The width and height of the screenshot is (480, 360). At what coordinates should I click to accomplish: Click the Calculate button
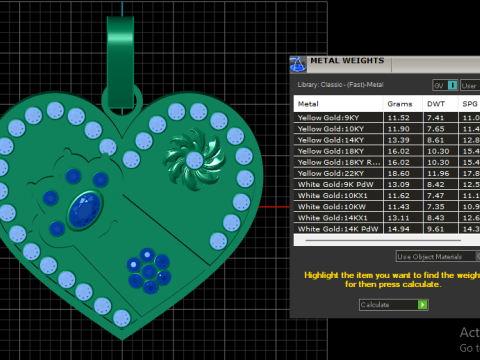(394, 304)
